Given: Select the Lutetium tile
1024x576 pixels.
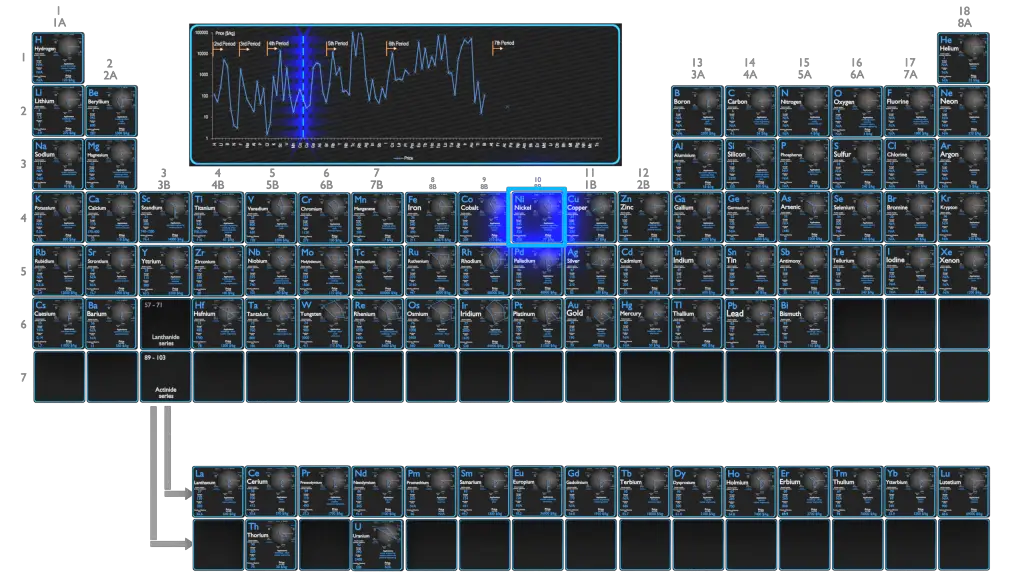Looking at the screenshot, I should (x=963, y=492).
